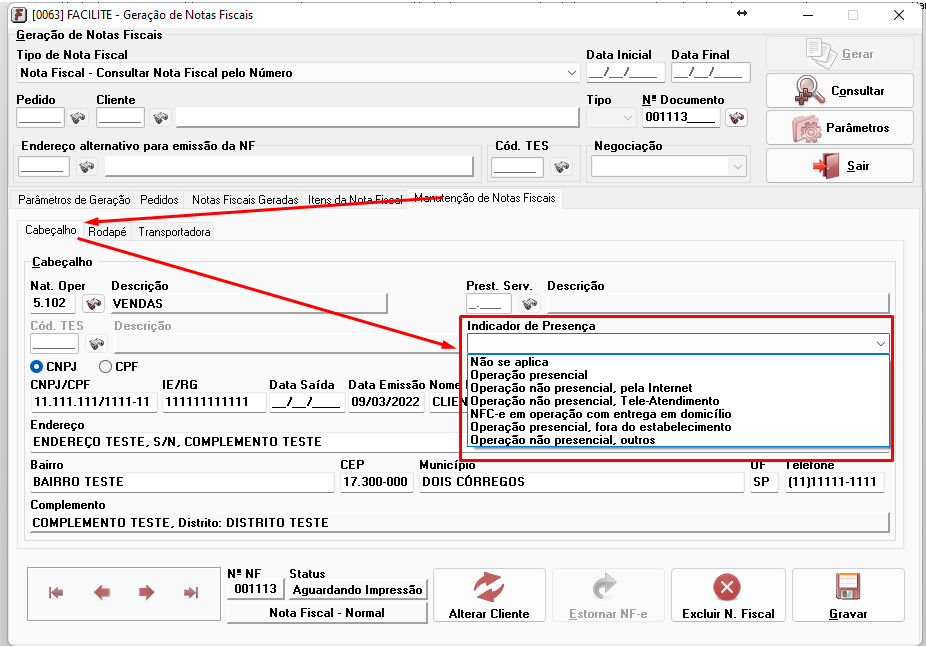Click the Alterar Cliente button
This screenshot has width=926, height=647.
point(489,595)
